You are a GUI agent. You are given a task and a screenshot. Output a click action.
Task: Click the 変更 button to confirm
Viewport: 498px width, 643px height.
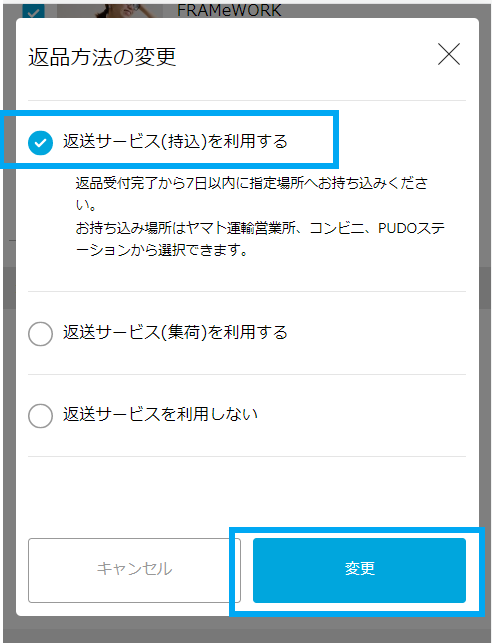(359, 570)
